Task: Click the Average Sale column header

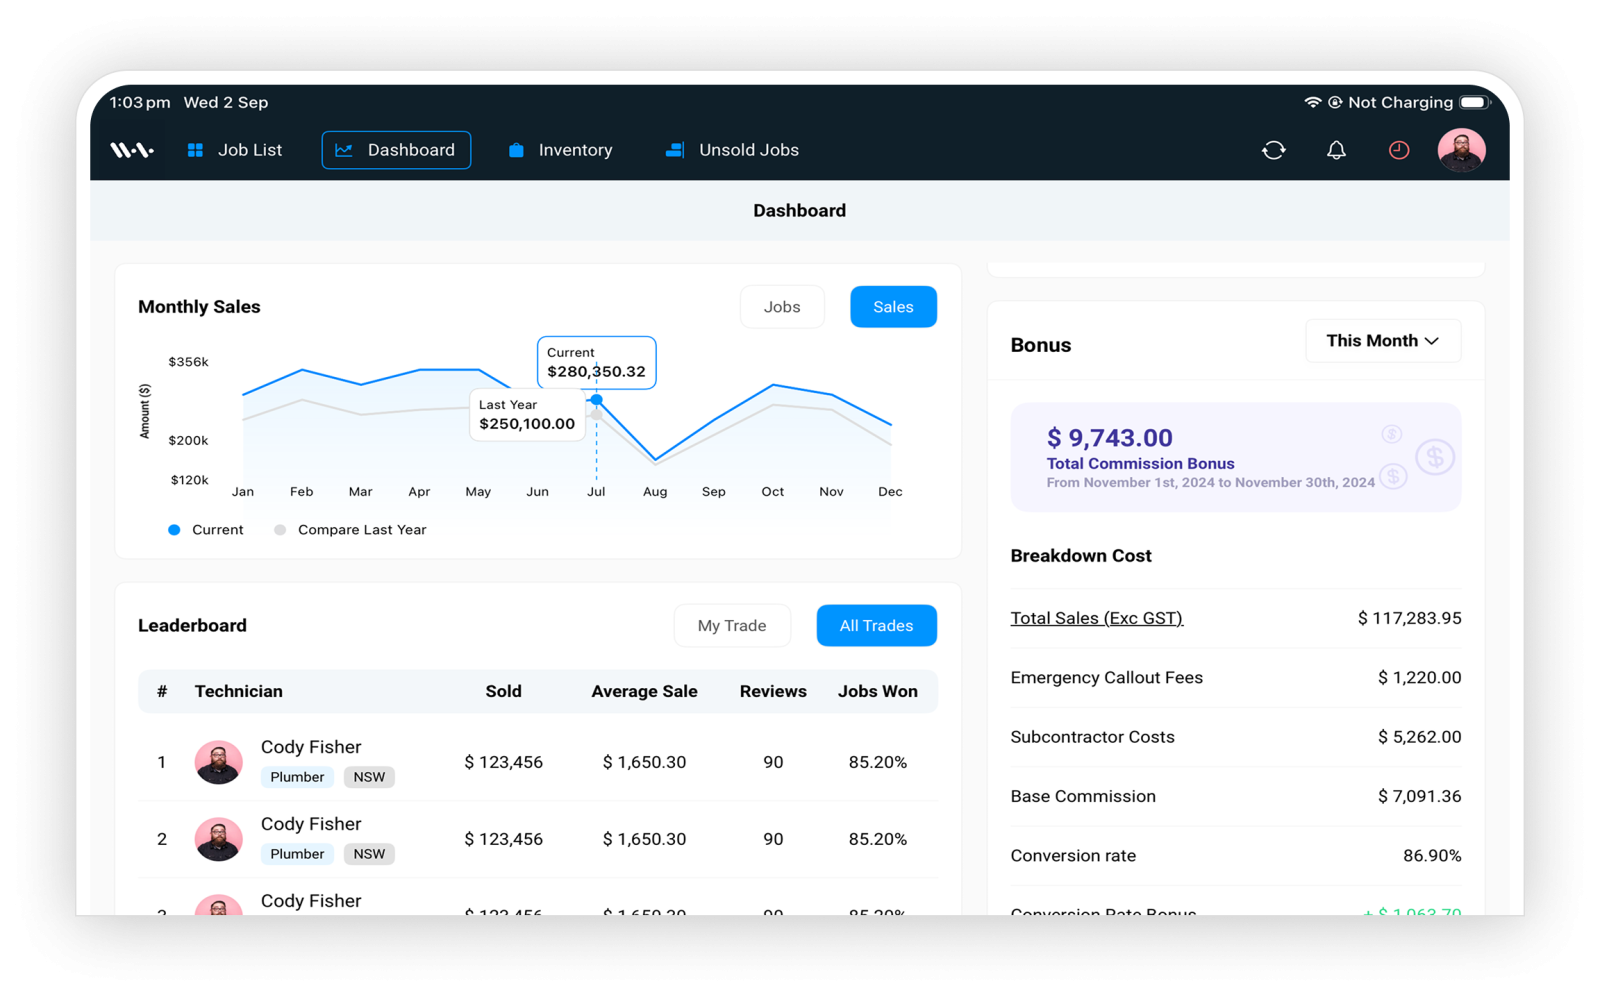Action: (644, 692)
